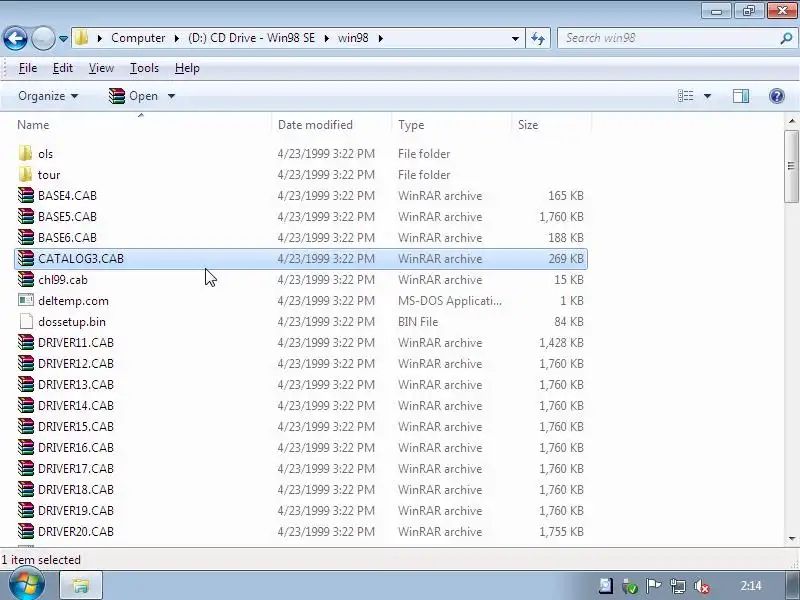Open the Edit menu
This screenshot has width=800, height=600.
(63, 68)
